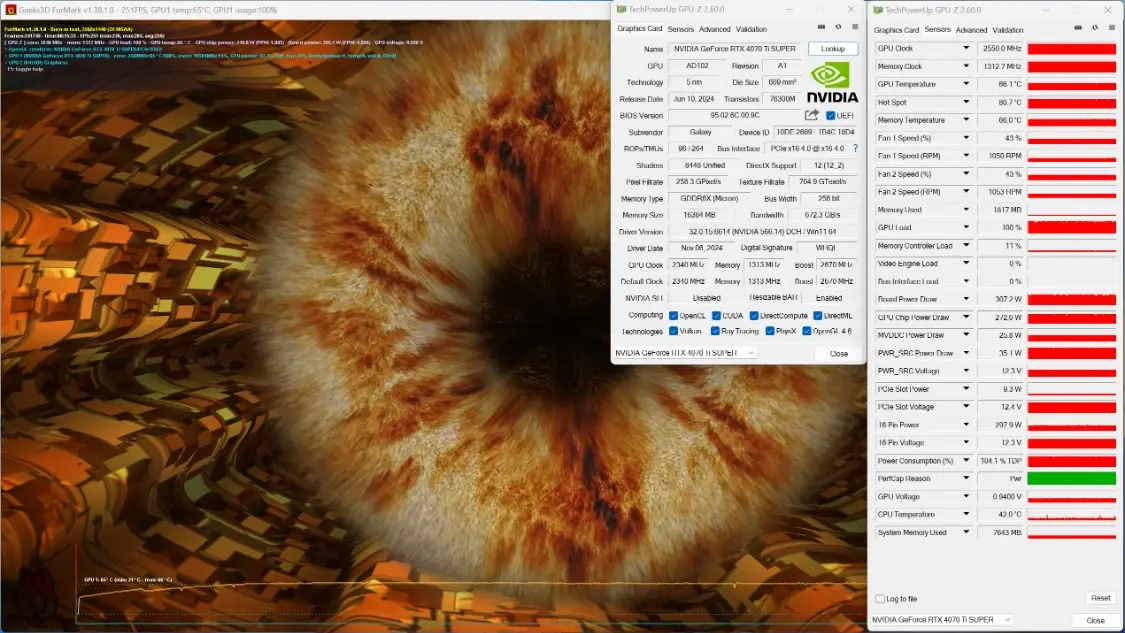Click the BIOS share/export icon
The width and height of the screenshot is (1125, 633).
[811, 115]
